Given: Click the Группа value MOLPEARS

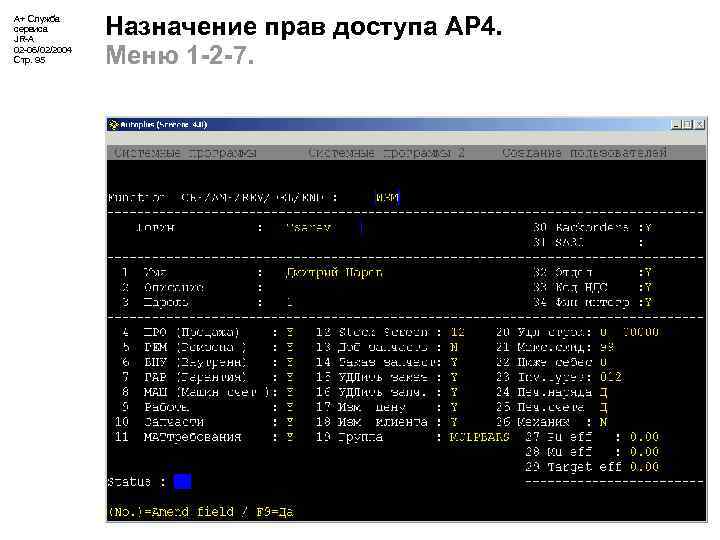Looking at the screenshot, I should pos(479,437).
